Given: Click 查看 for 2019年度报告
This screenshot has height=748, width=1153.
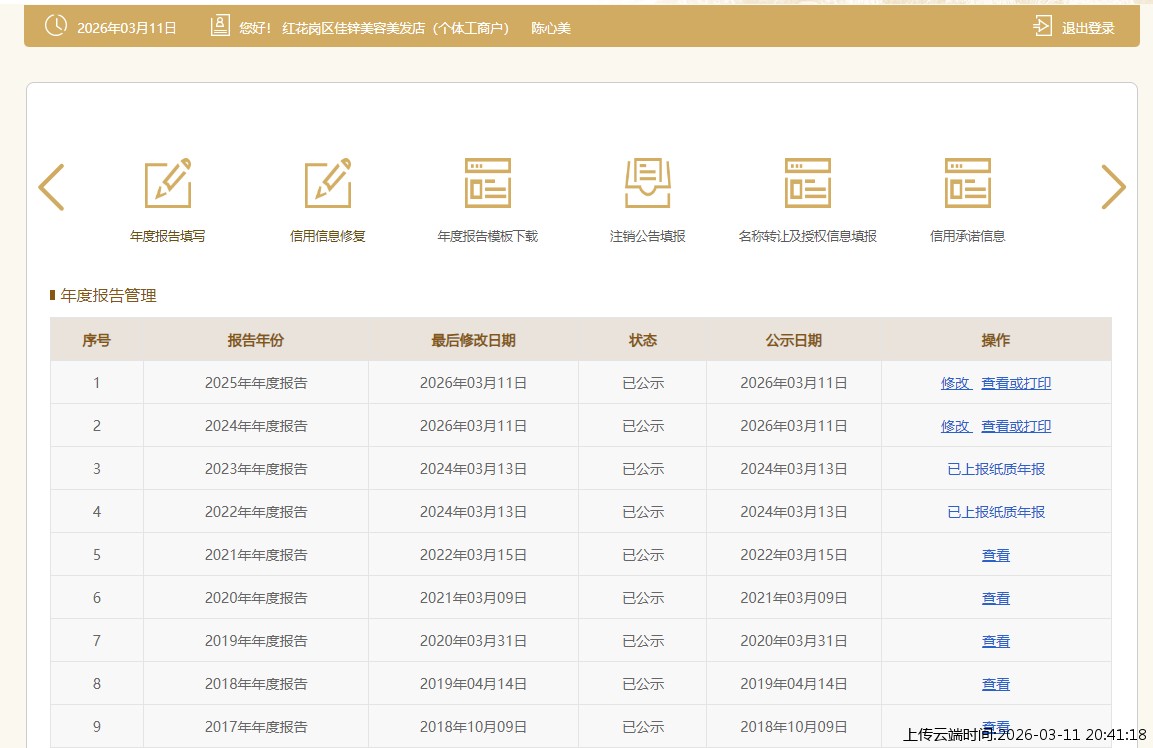Looking at the screenshot, I should [x=996, y=641].
